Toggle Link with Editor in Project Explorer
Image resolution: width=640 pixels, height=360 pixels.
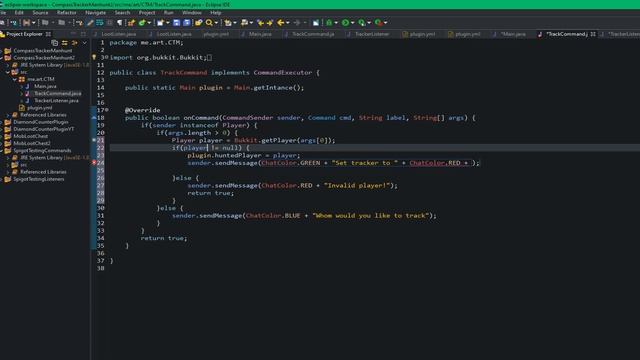pyautogui.click(x=64, y=42)
